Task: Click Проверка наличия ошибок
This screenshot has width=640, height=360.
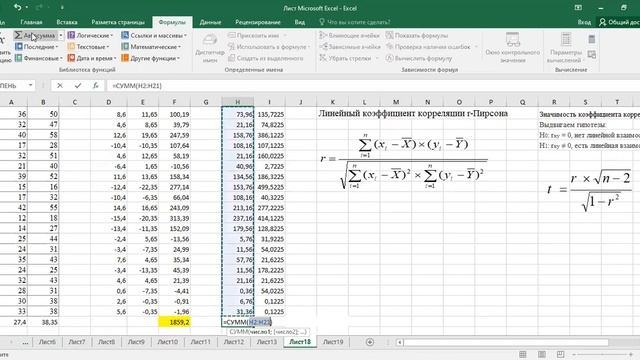Action: point(432,47)
